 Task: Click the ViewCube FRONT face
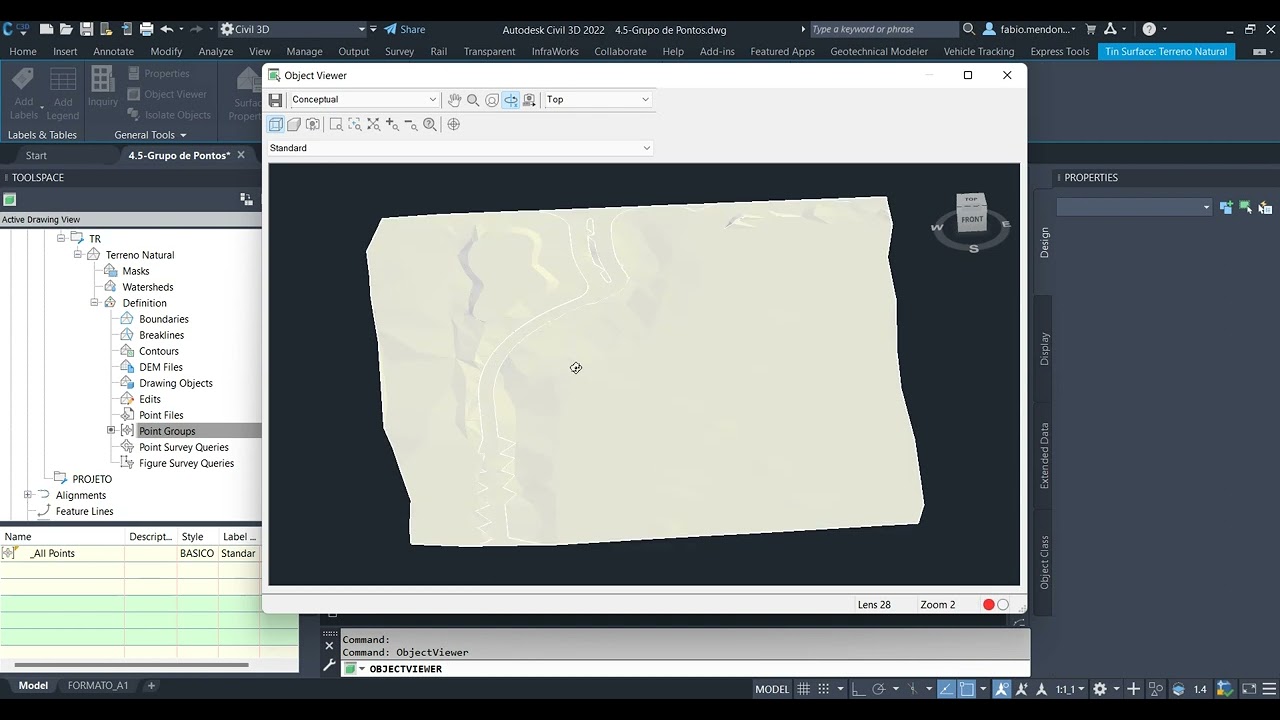[972, 219]
